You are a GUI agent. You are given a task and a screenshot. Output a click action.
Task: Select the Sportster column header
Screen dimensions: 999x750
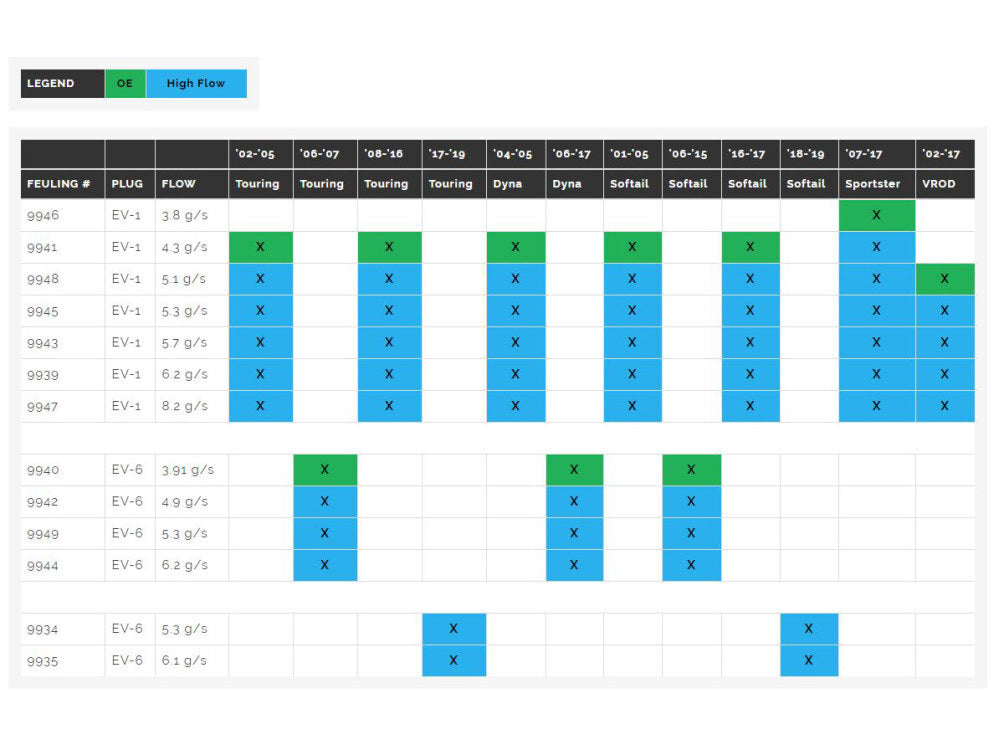[876, 184]
